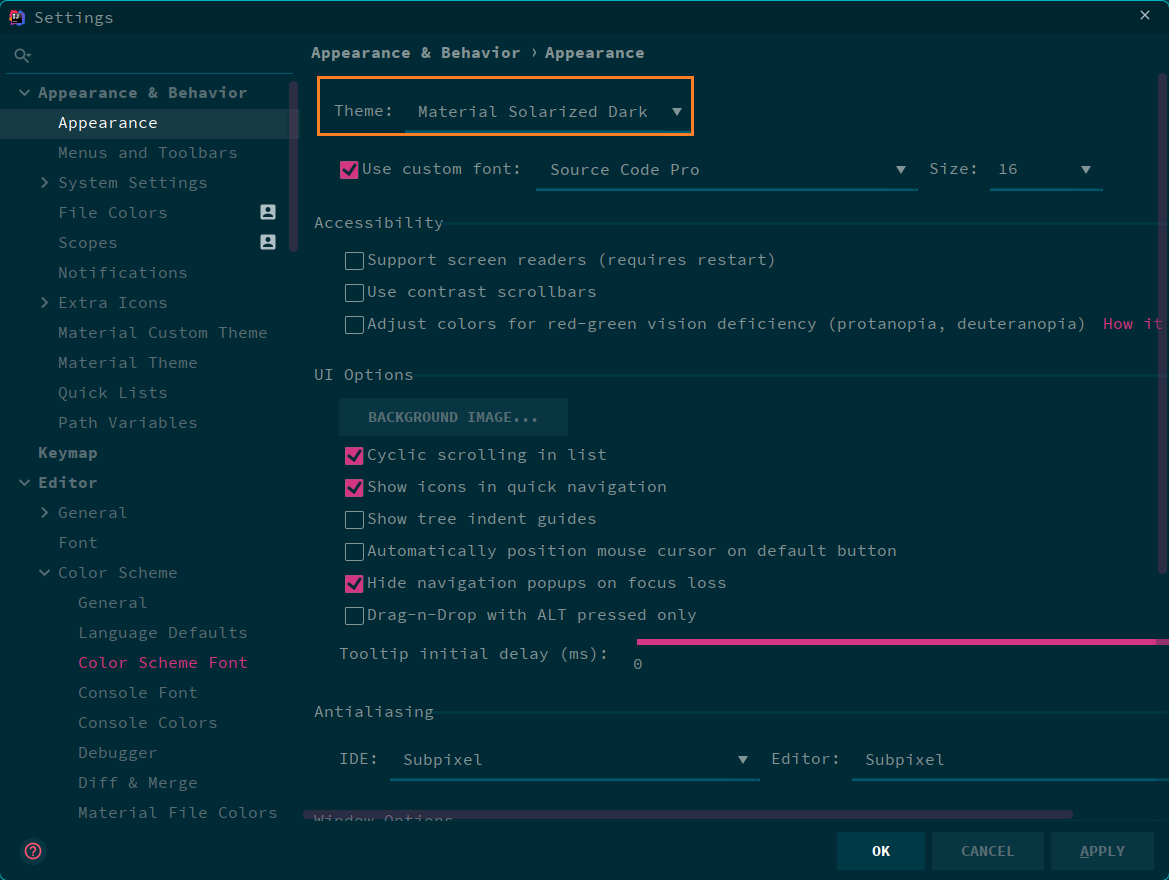Open Console Font settings
This screenshot has height=880, width=1169.
[138, 693]
